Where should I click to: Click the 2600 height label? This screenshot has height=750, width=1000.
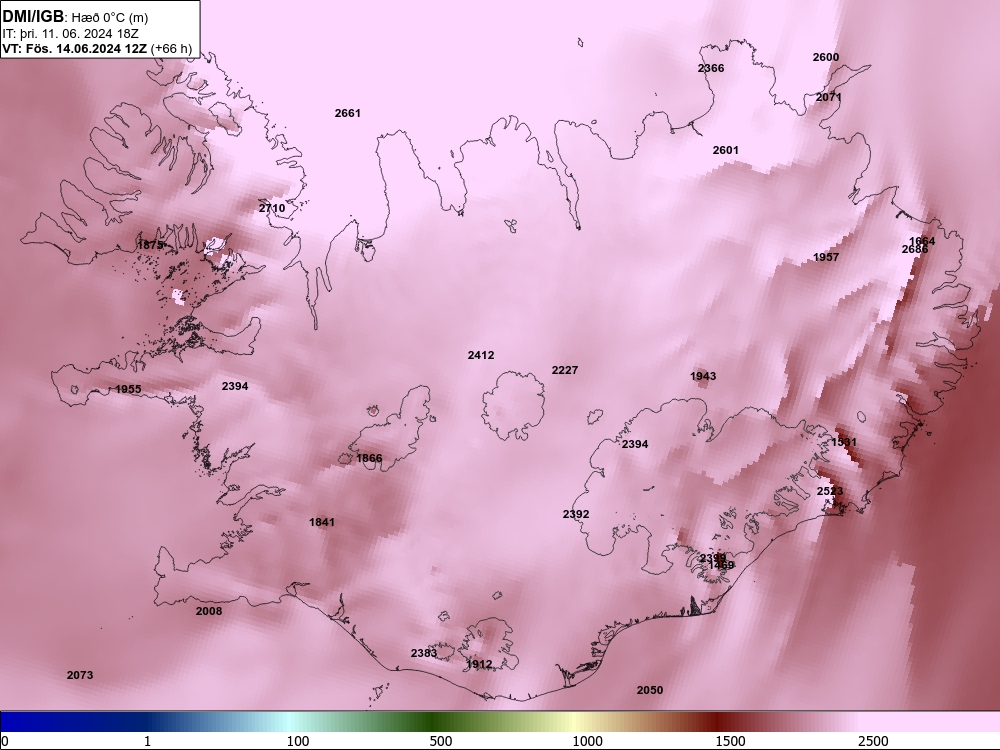point(826,57)
